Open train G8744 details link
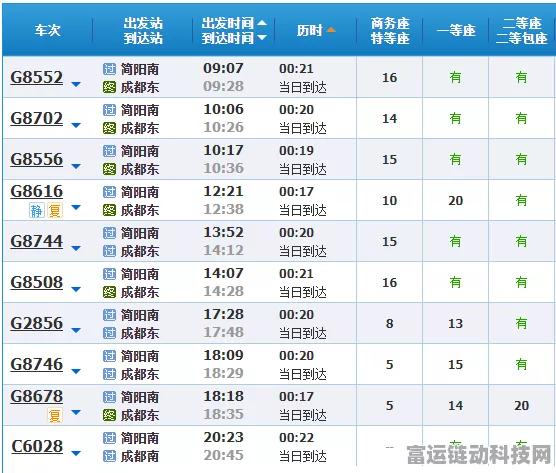Viewport: 556px width, 473px height. pyautogui.click(x=37, y=241)
